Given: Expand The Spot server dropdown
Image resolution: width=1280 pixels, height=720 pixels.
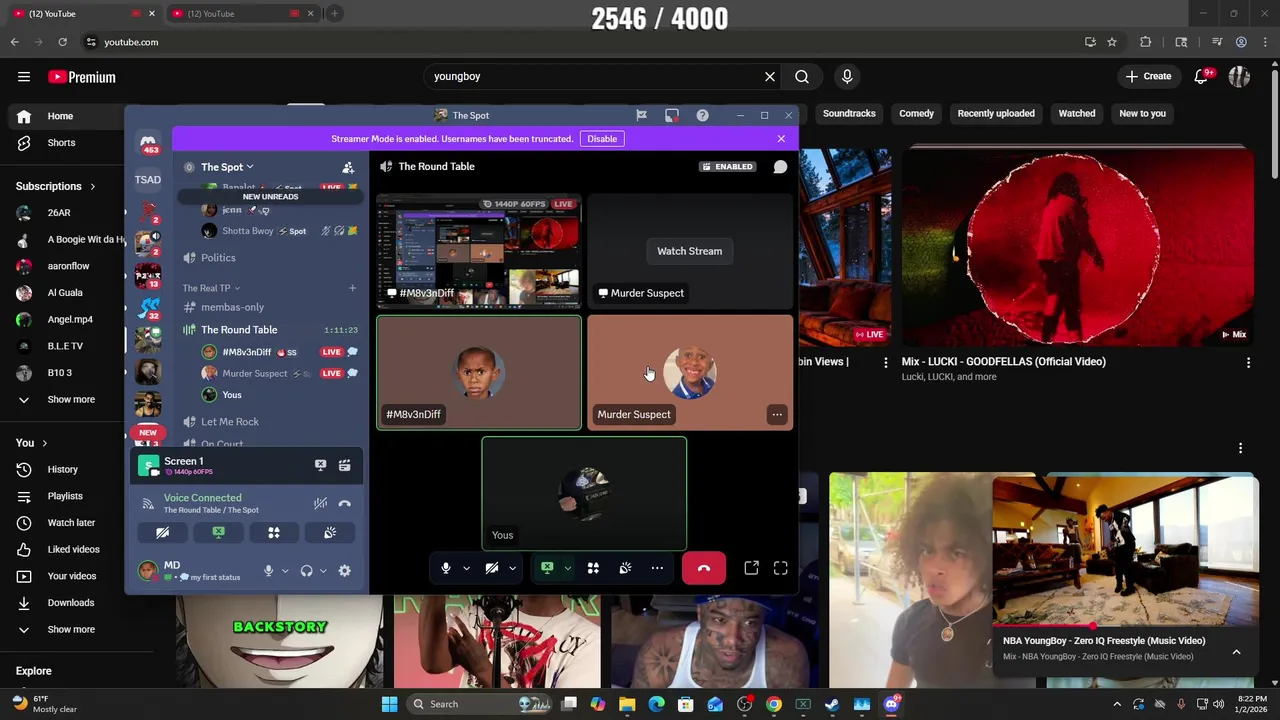Looking at the screenshot, I should pos(227,167).
